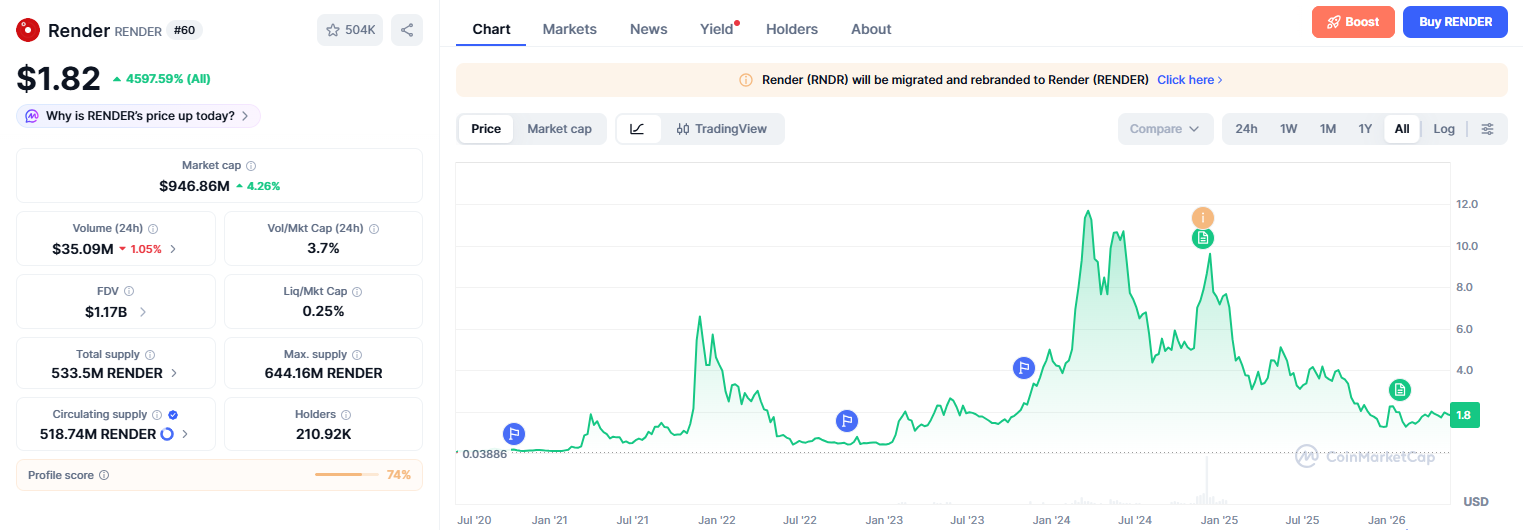Click Max. supply info icon
1523x530 pixels.
(x=357, y=355)
